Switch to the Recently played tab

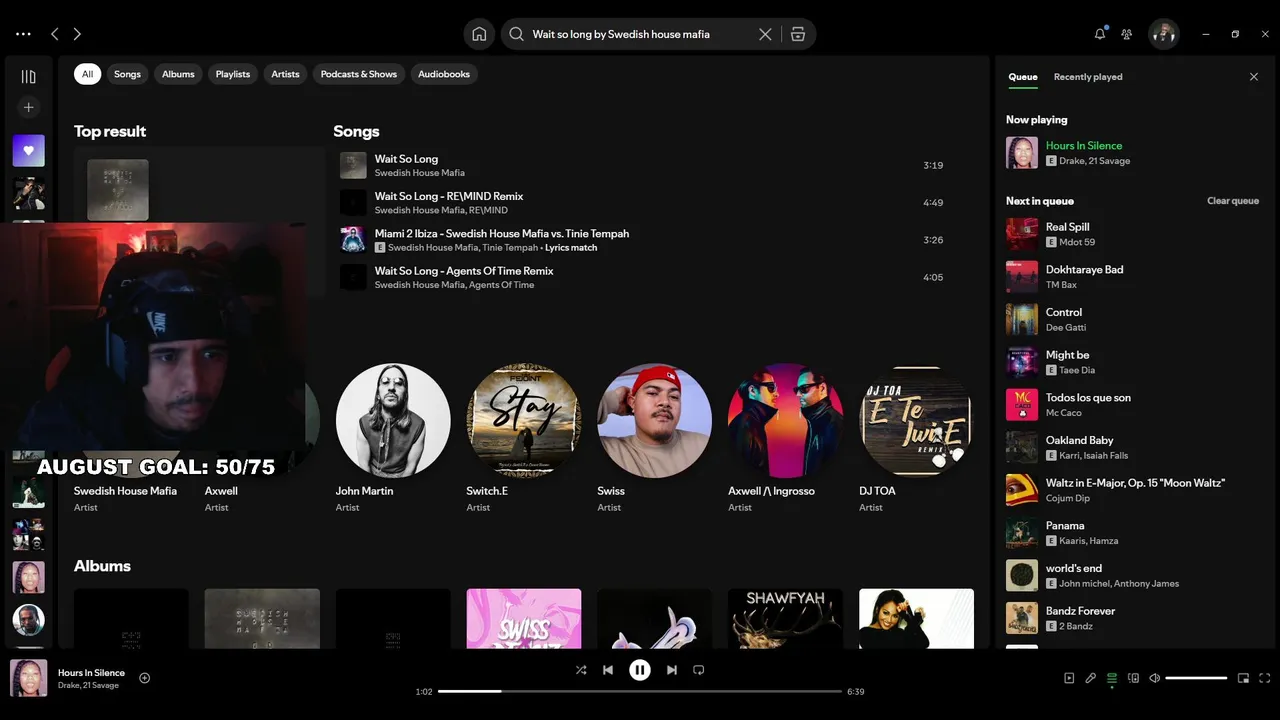1088,77
